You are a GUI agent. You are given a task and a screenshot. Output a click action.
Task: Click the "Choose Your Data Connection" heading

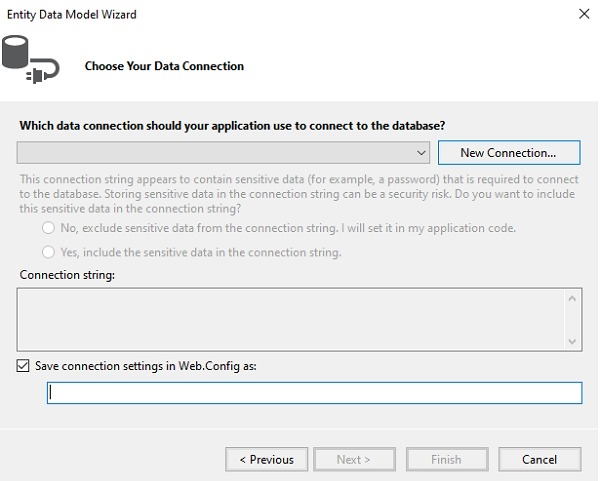point(164,66)
